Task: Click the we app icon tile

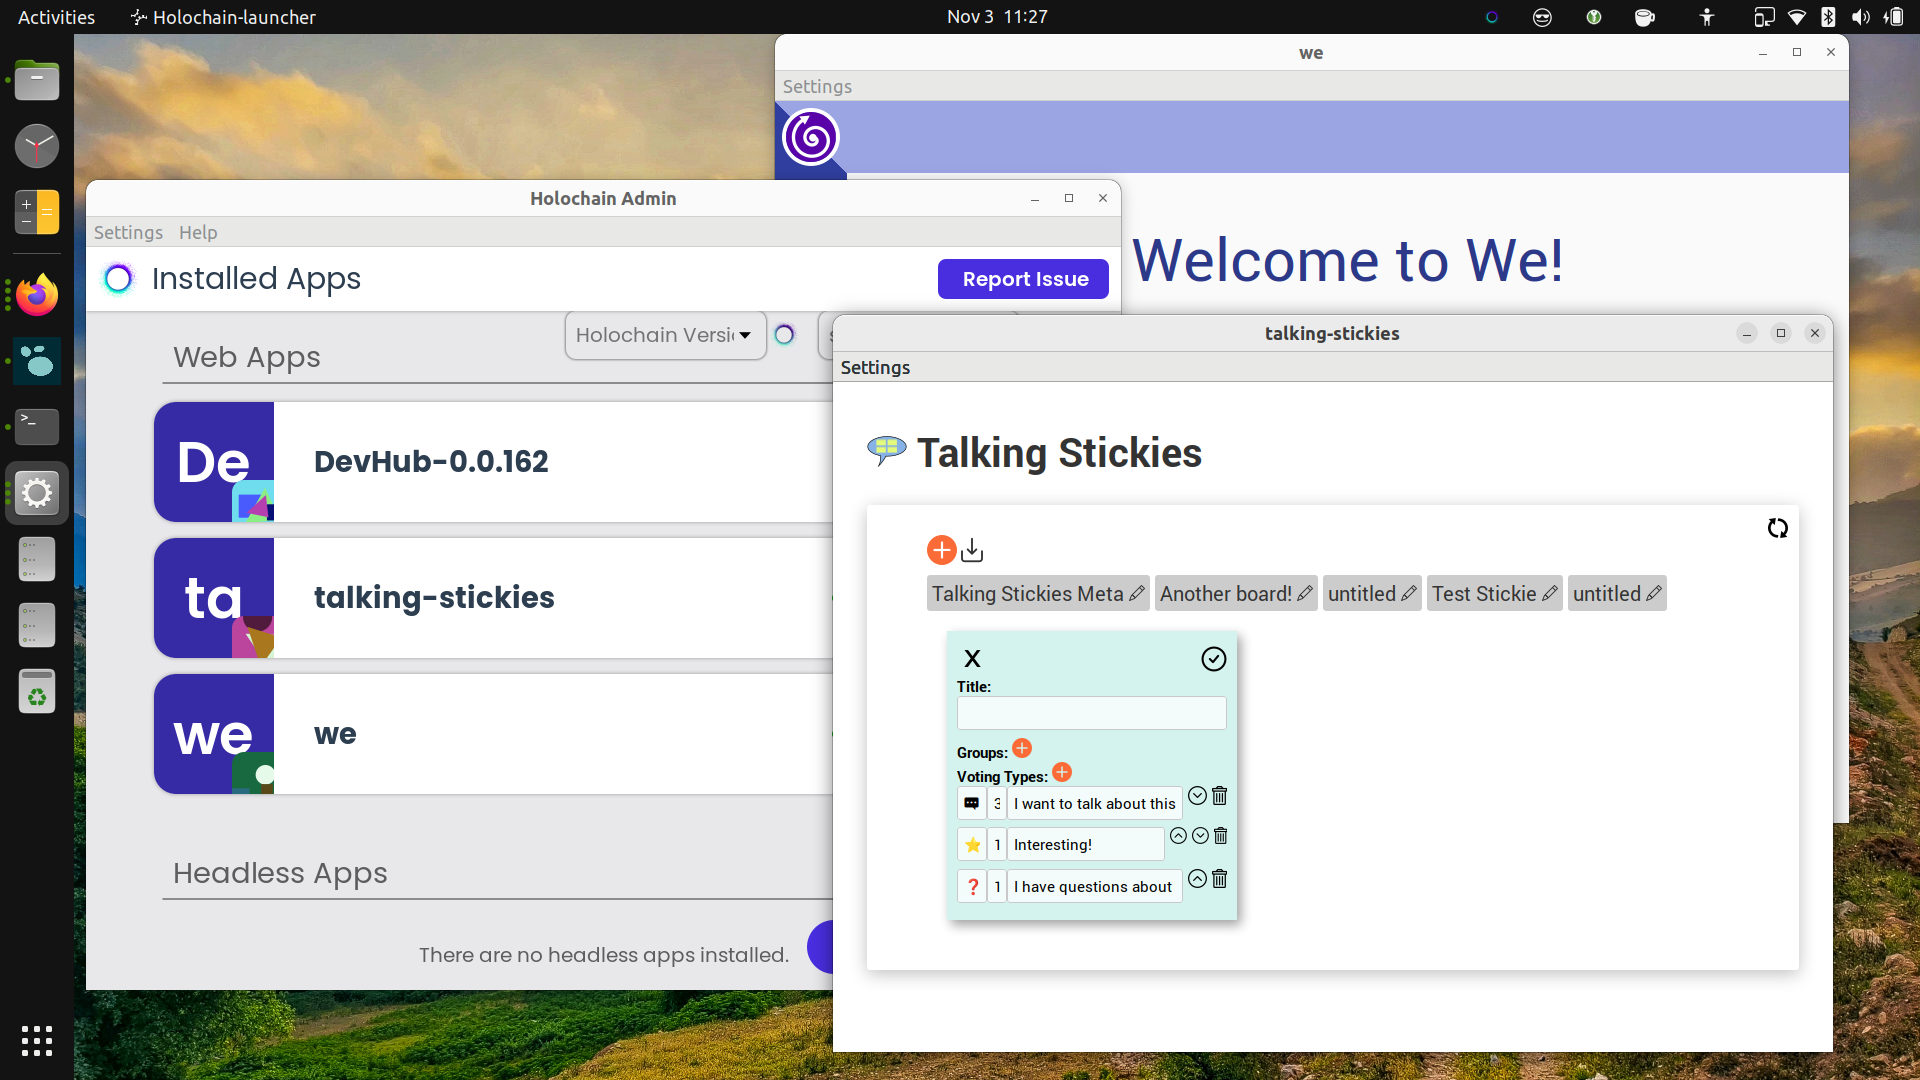Action: 214,734
